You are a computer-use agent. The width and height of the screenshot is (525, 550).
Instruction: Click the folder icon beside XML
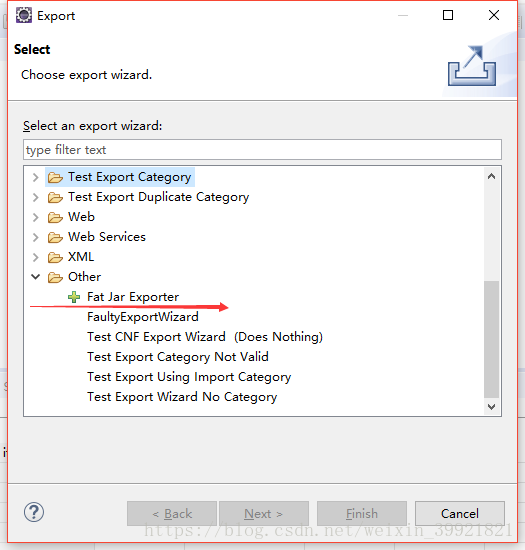tap(55, 257)
